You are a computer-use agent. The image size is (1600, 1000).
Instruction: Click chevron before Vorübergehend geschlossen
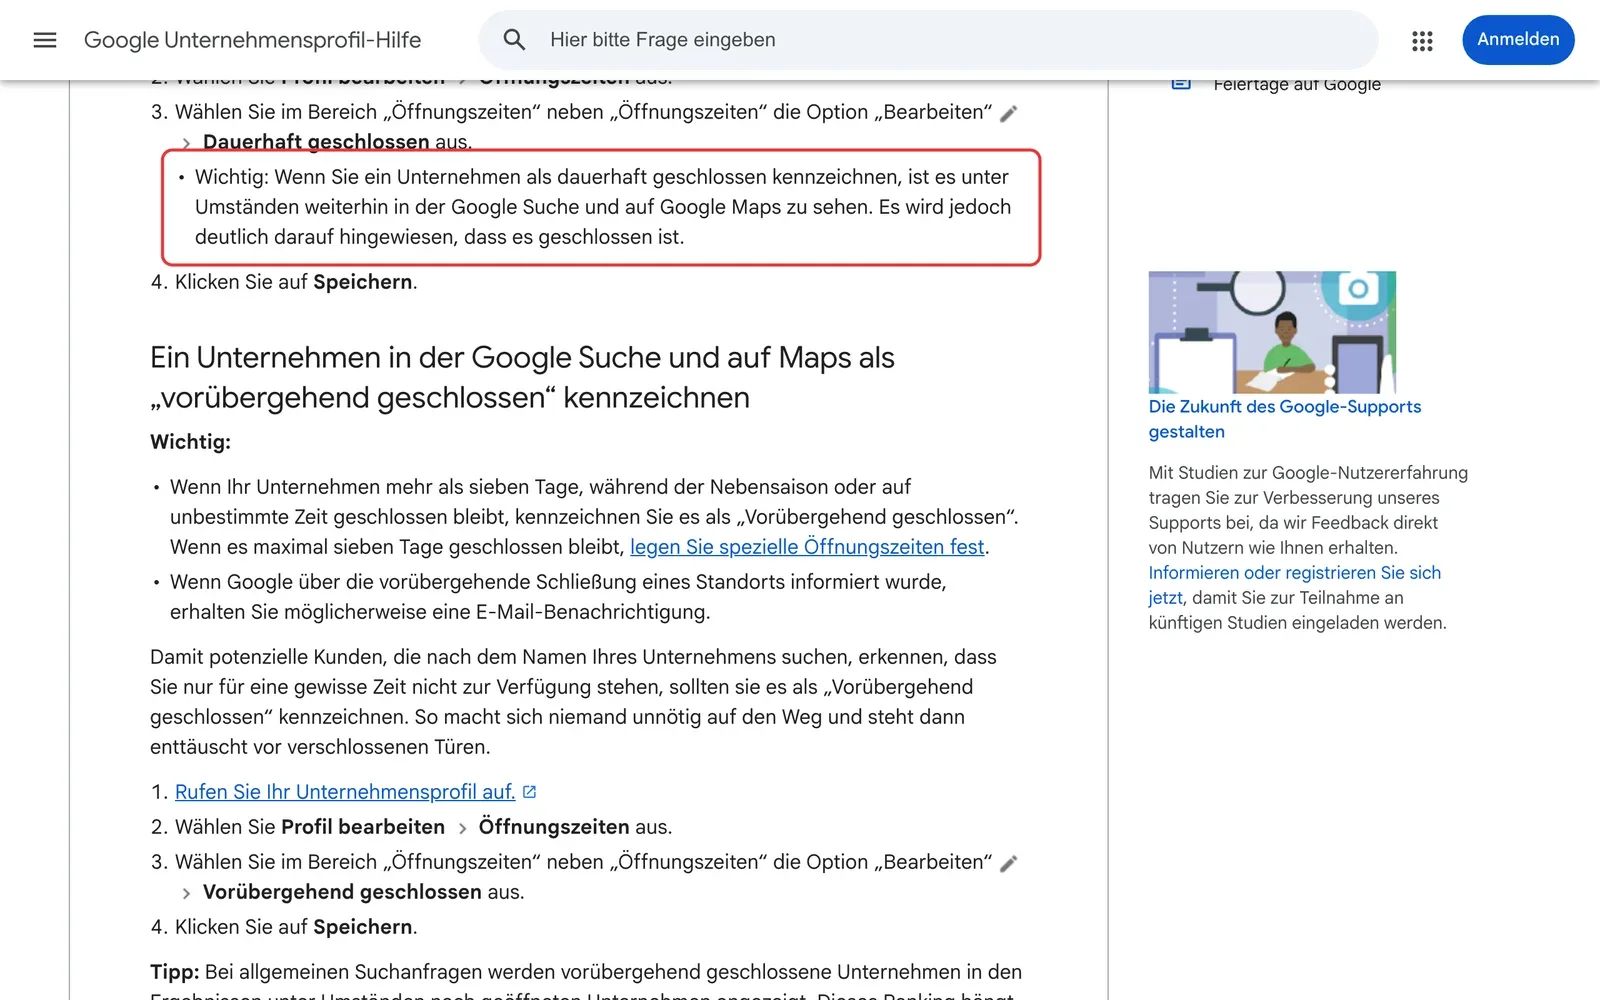click(186, 893)
